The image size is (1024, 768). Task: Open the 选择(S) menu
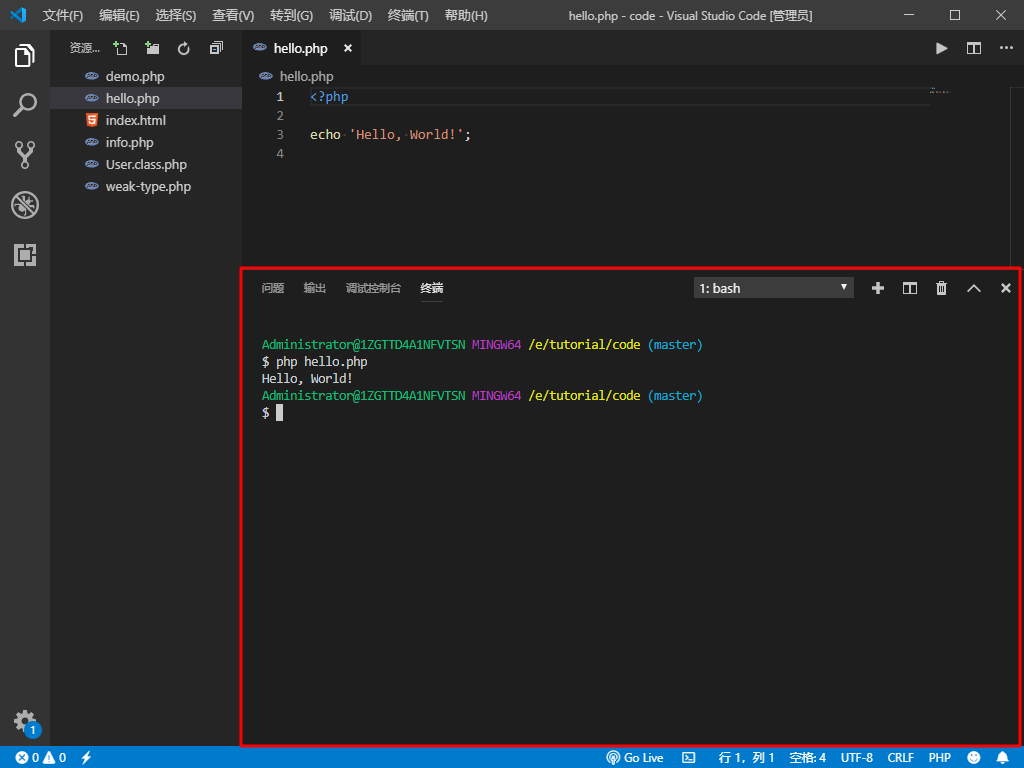pyautogui.click(x=176, y=16)
